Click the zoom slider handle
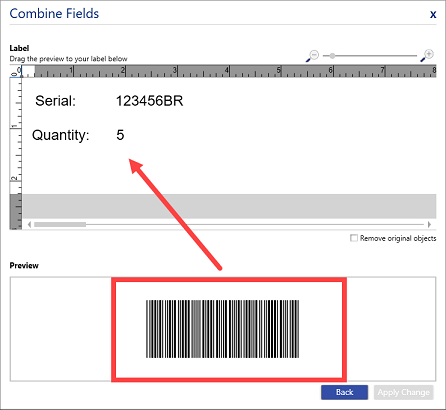The height and width of the screenshot is (410, 446). (332, 56)
